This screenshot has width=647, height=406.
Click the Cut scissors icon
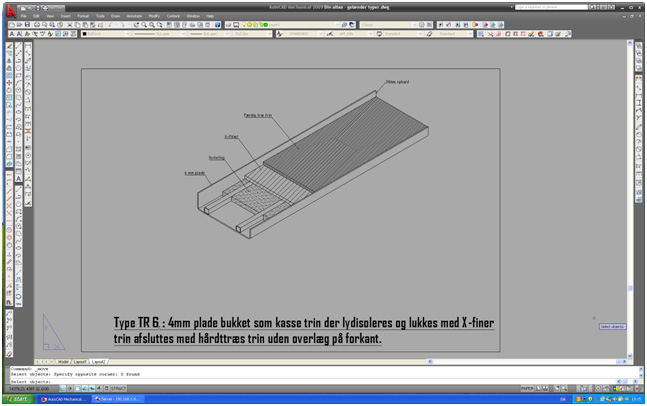pos(70,25)
